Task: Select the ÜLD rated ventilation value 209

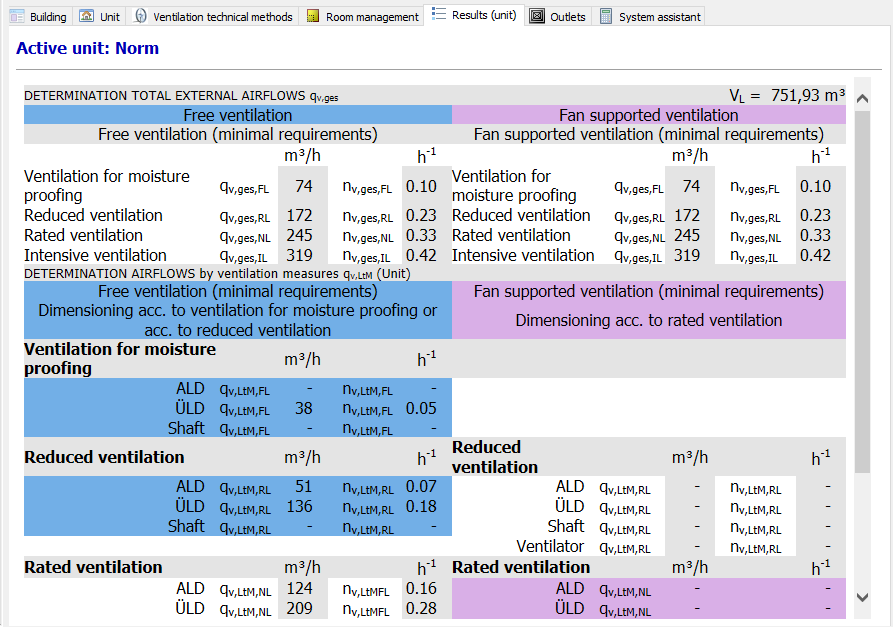Action: pos(300,608)
